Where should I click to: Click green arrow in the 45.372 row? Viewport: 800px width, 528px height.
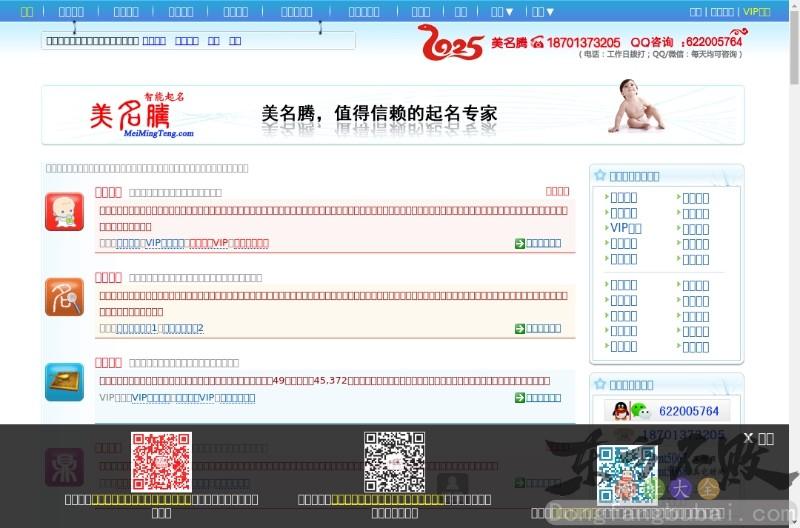pos(520,398)
